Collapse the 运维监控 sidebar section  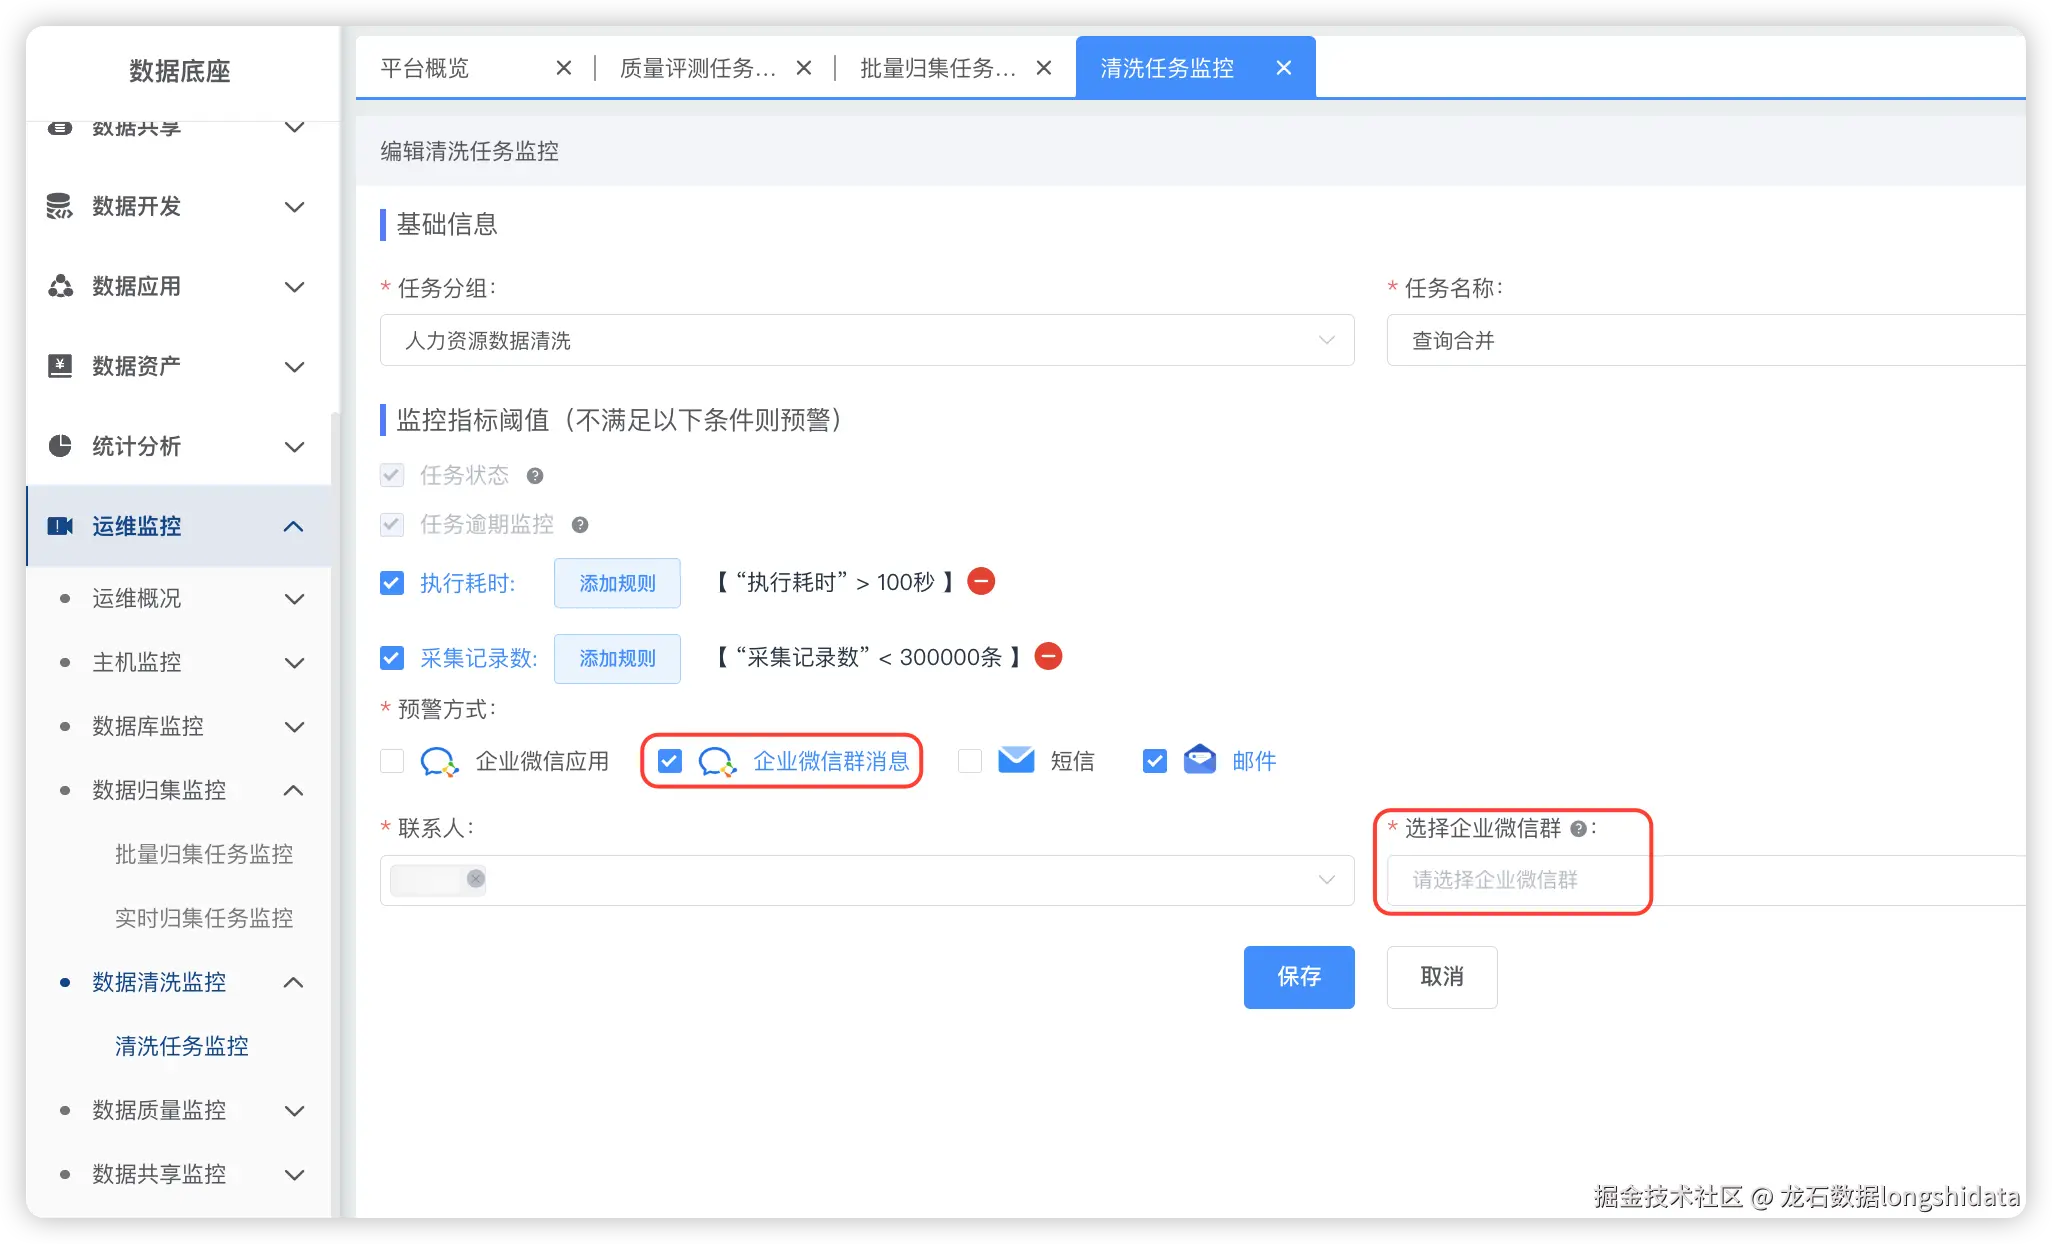(x=294, y=526)
